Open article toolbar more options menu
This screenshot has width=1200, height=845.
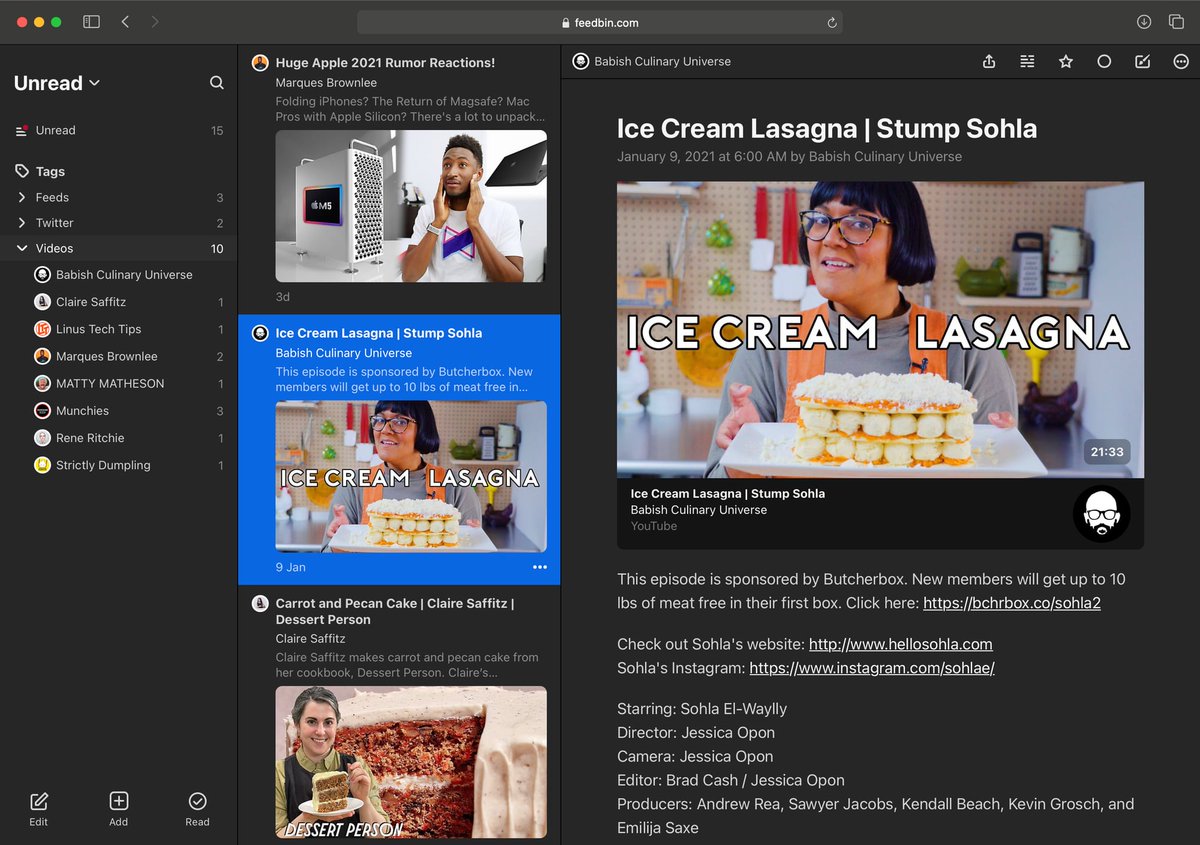(x=1180, y=61)
